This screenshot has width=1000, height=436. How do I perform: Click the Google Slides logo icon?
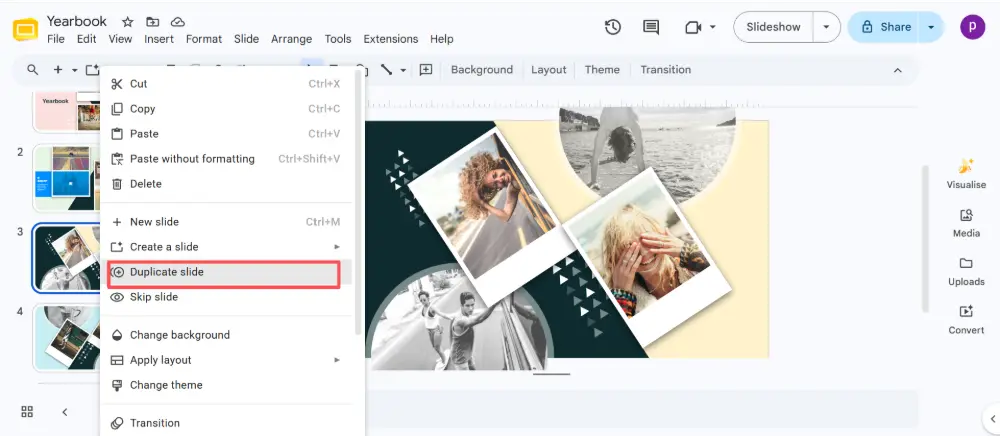coord(26,30)
